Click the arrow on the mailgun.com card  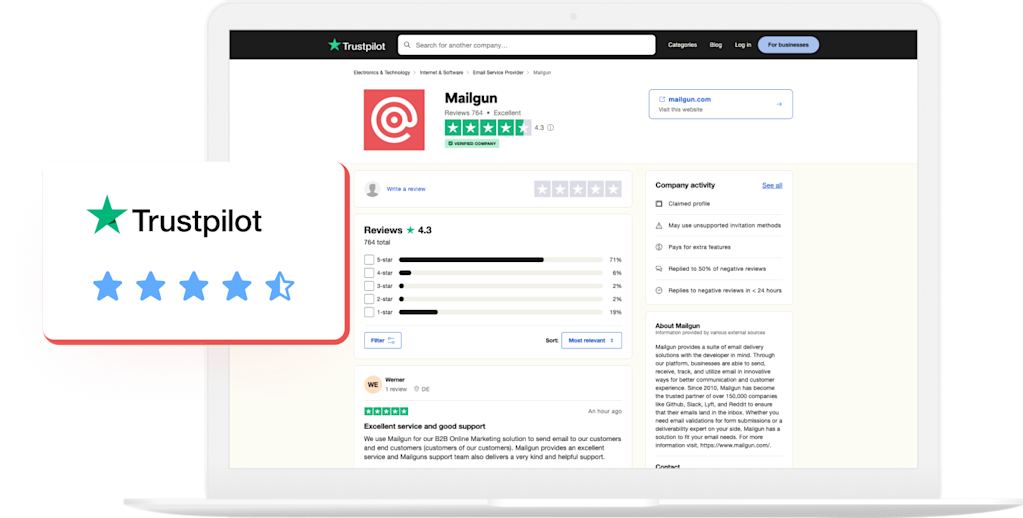(779, 104)
